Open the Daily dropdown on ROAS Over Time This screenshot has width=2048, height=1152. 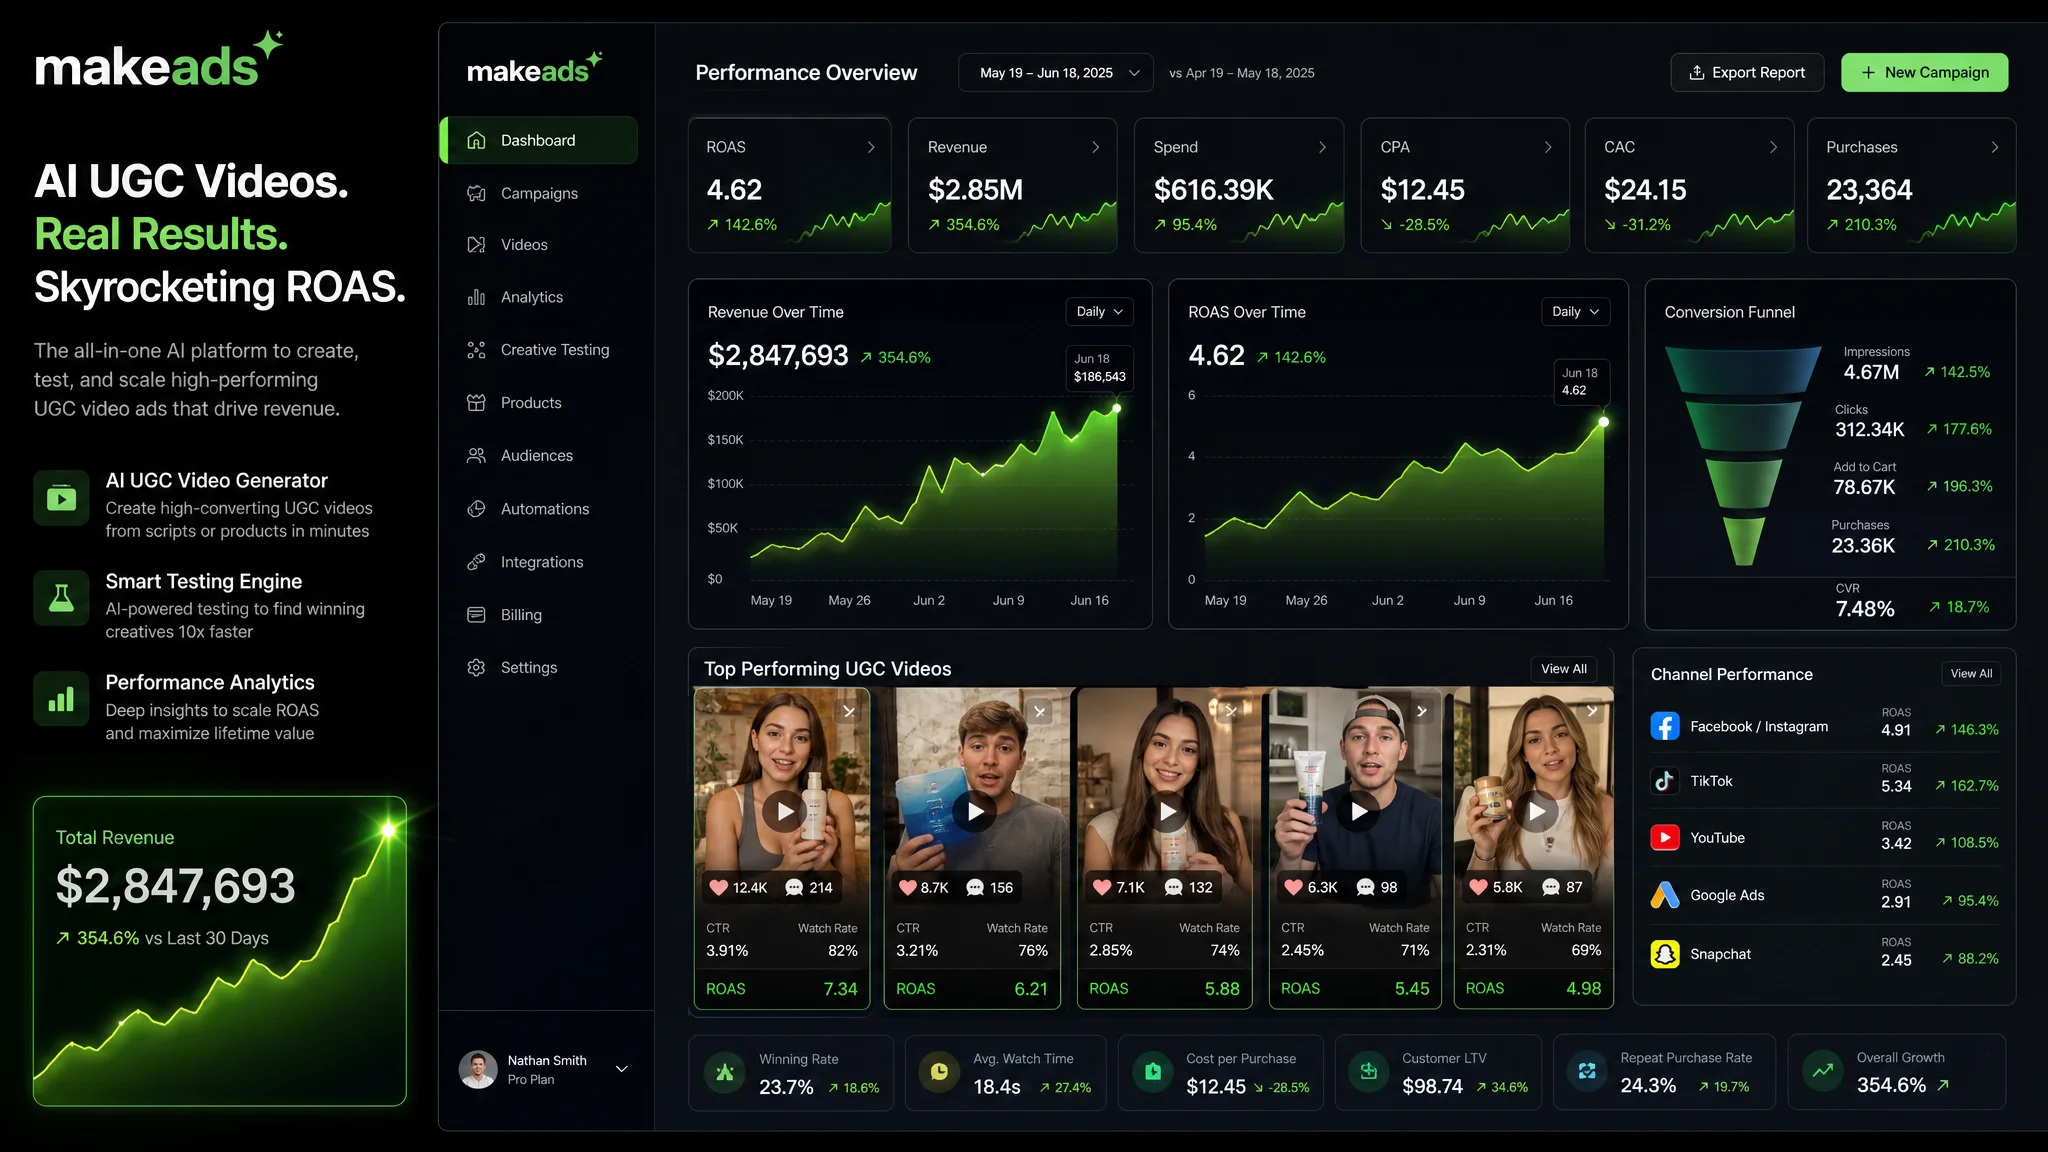pyautogui.click(x=1575, y=312)
